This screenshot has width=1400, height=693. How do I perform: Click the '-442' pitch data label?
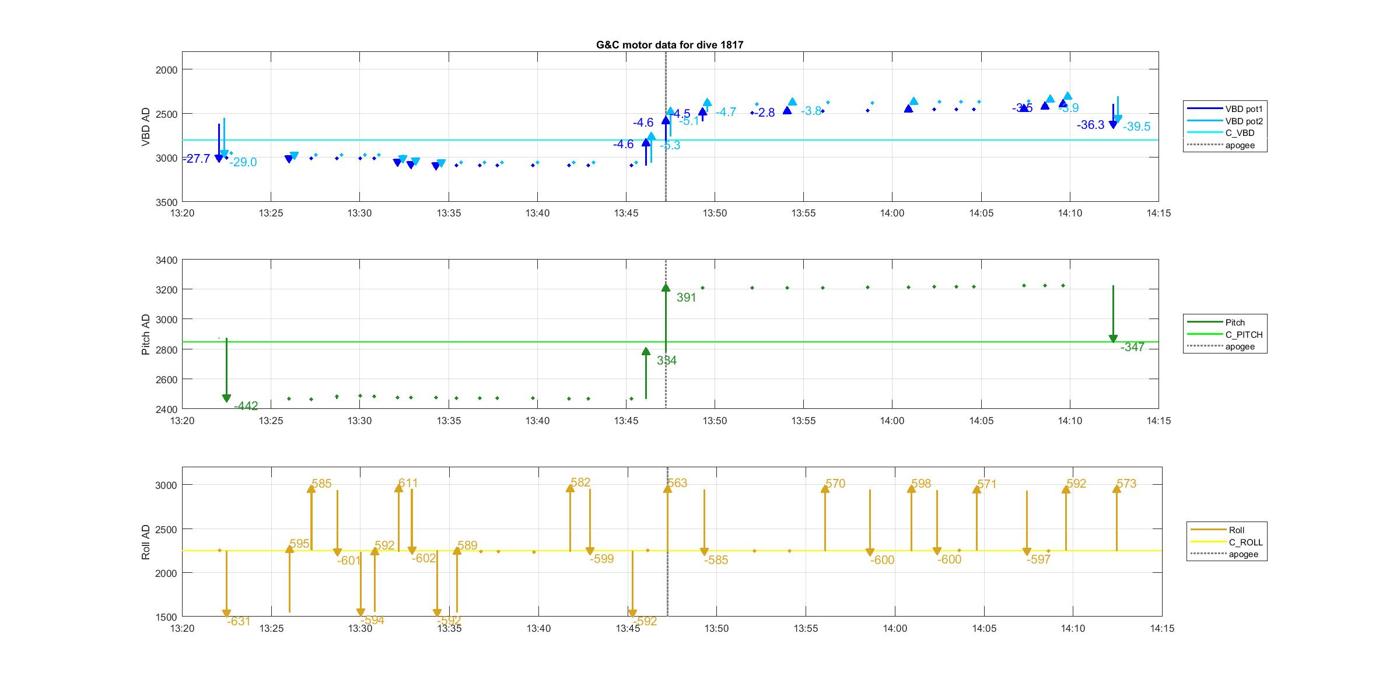pos(246,406)
